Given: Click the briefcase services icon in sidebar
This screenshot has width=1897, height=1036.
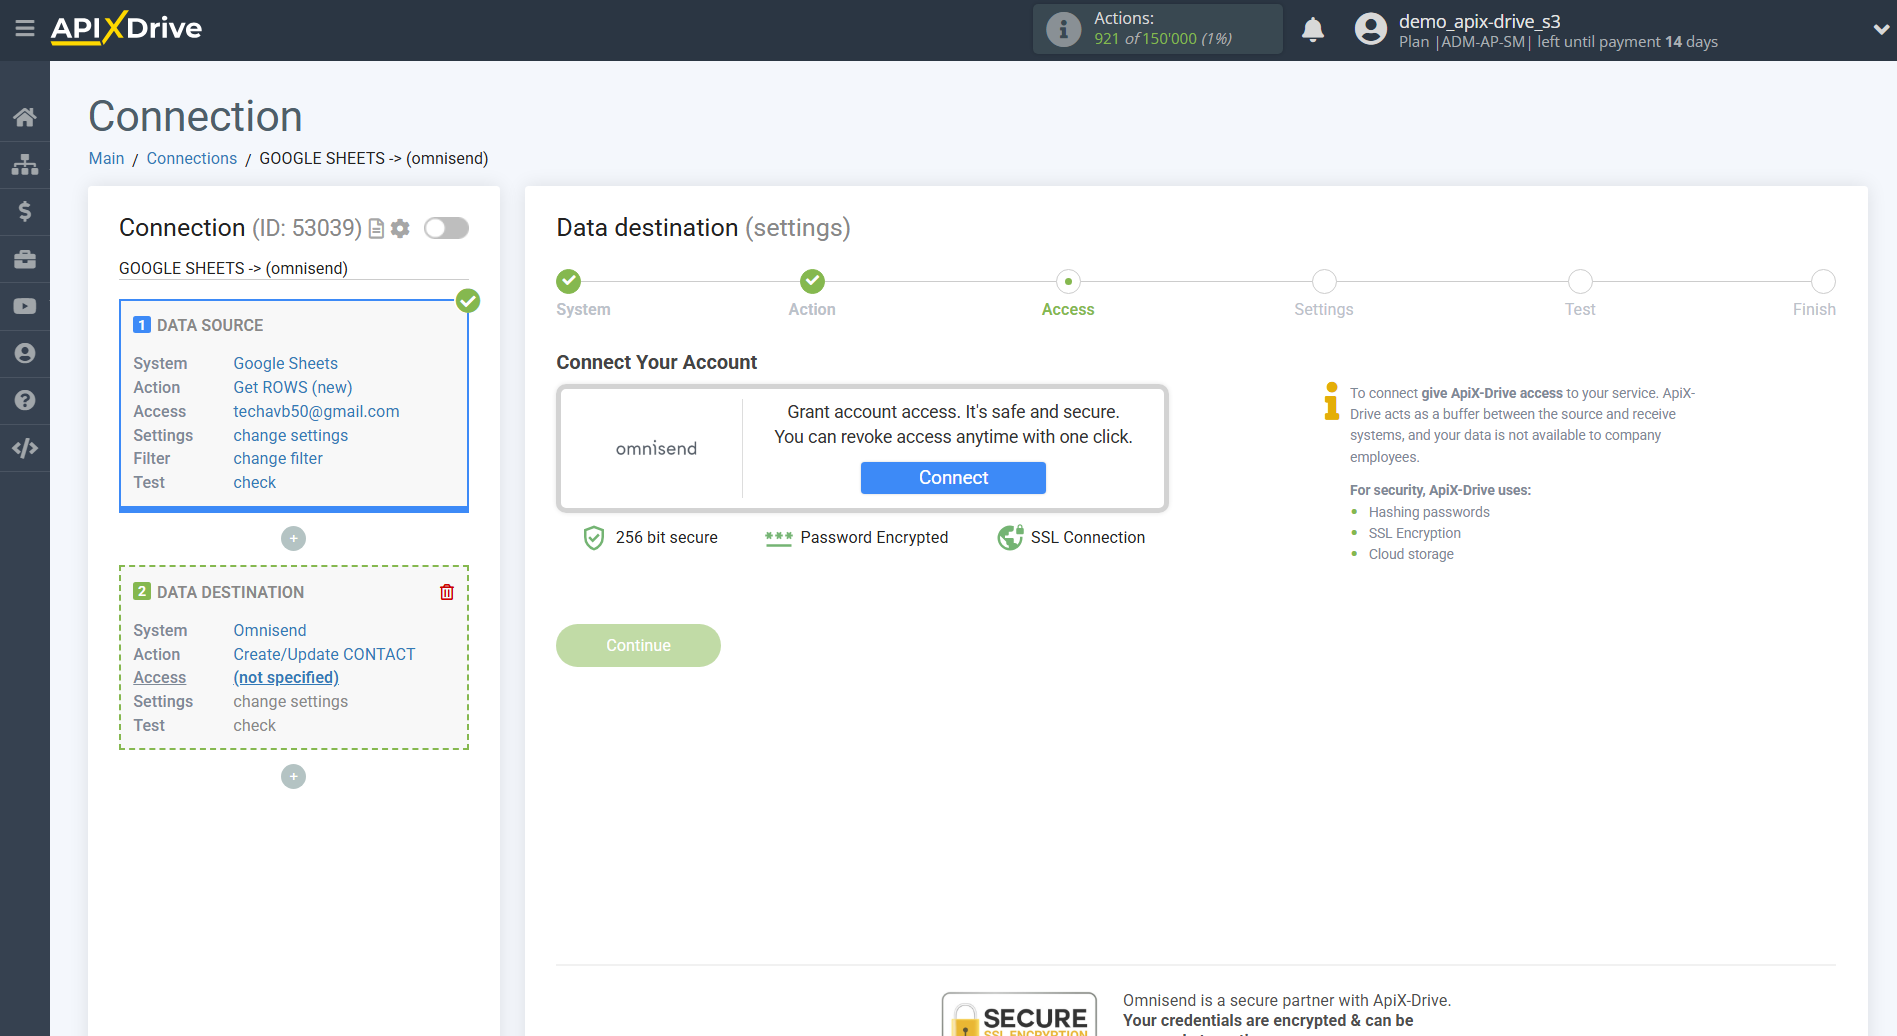Looking at the screenshot, I should tap(25, 258).
